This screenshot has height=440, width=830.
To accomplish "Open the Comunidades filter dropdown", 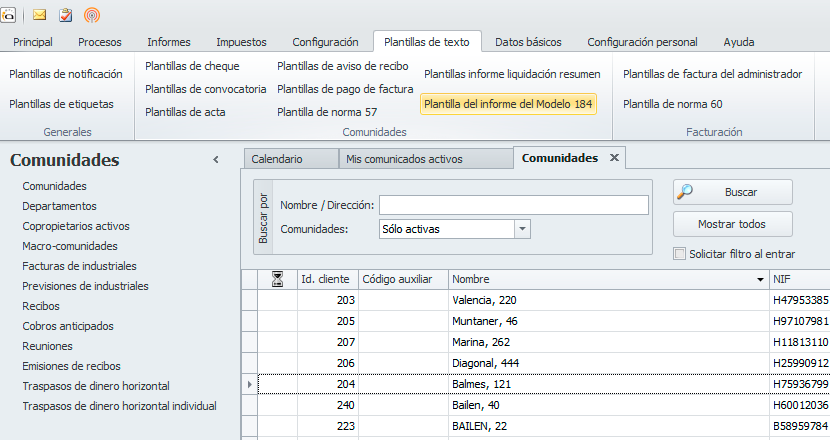I will pyautogui.click(x=522, y=229).
